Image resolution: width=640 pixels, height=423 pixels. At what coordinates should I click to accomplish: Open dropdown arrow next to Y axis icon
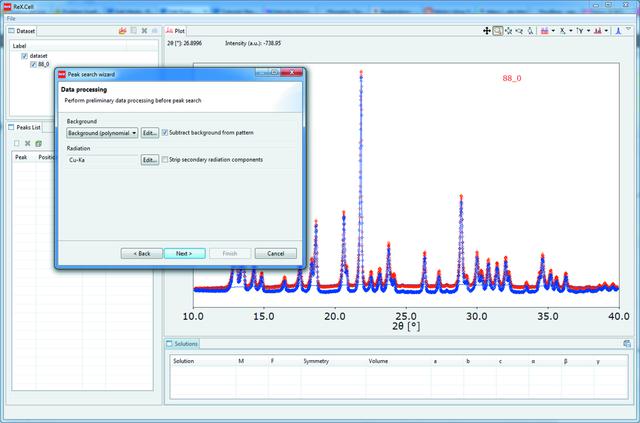pyautogui.click(x=588, y=31)
